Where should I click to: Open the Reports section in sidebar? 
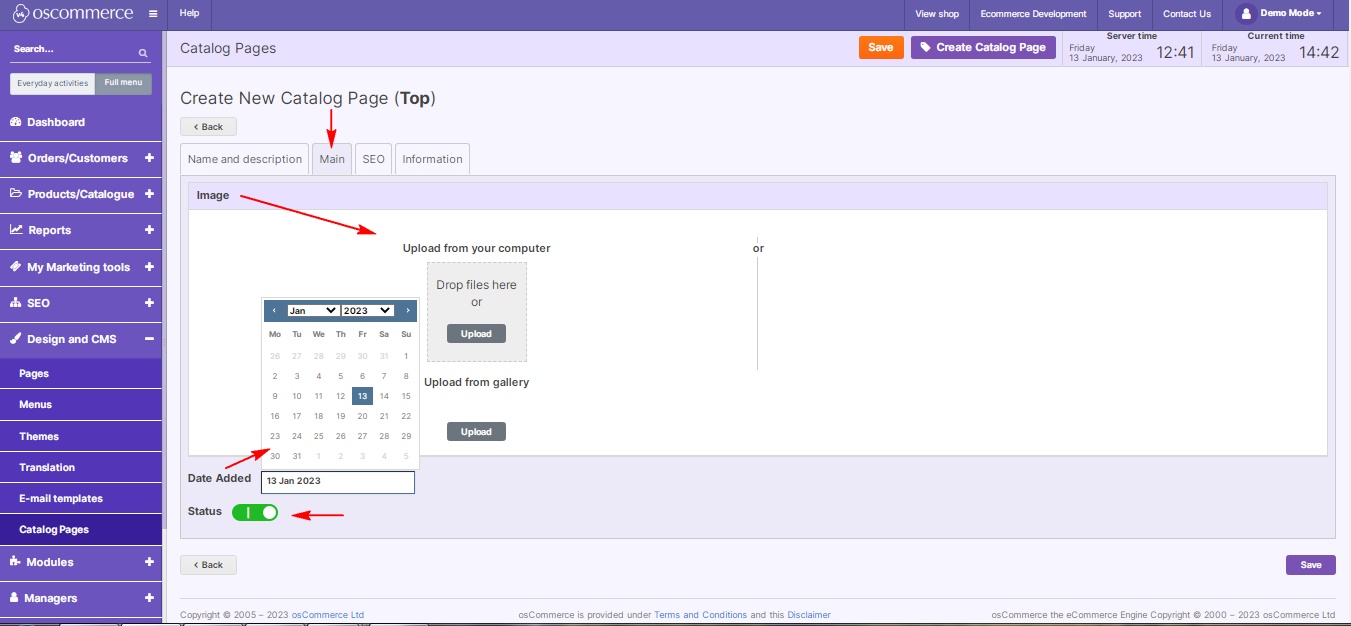(50, 230)
